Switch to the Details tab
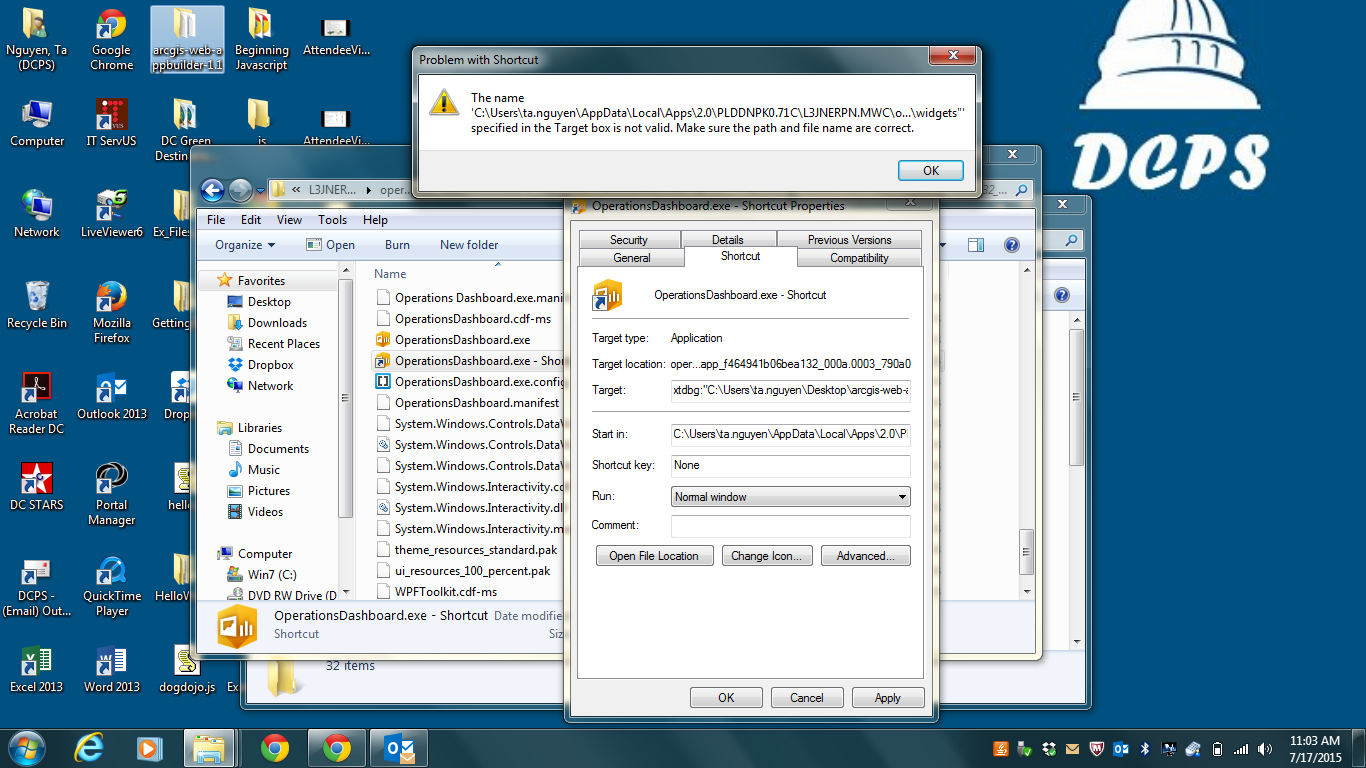This screenshot has width=1366, height=768. (x=728, y=240)
